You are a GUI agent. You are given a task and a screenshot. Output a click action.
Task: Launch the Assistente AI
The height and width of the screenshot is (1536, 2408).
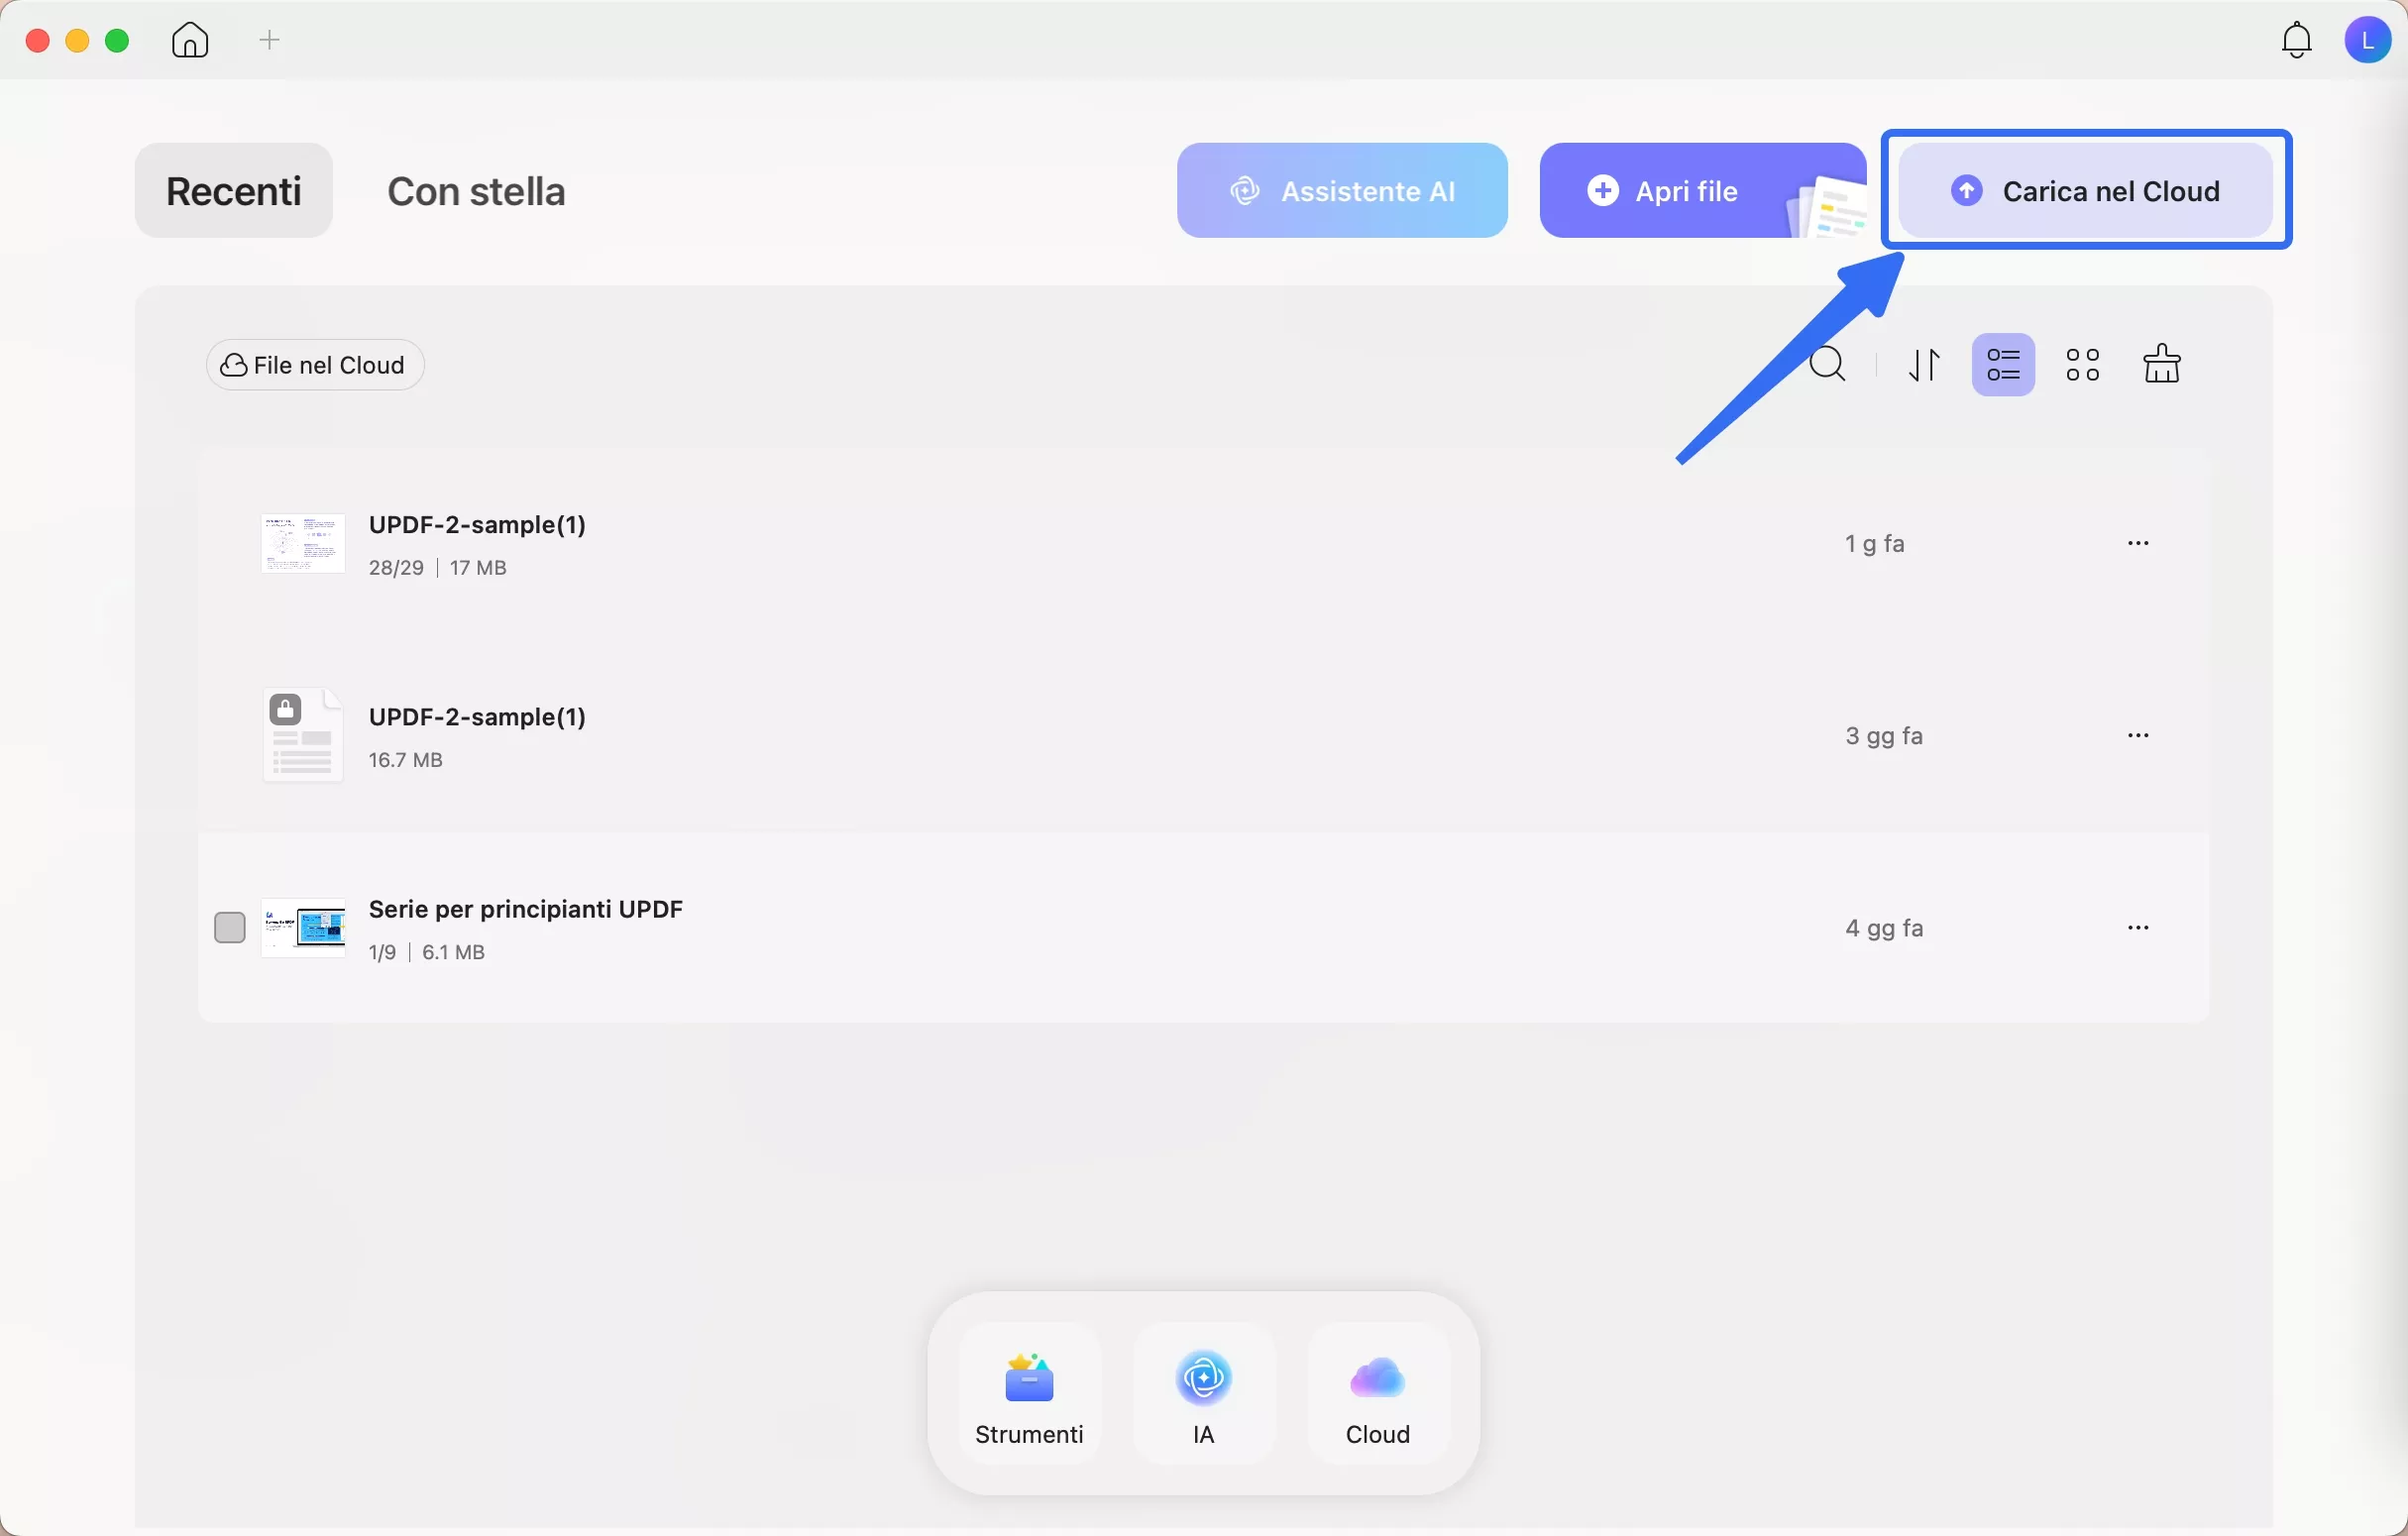pos(1341,190)
